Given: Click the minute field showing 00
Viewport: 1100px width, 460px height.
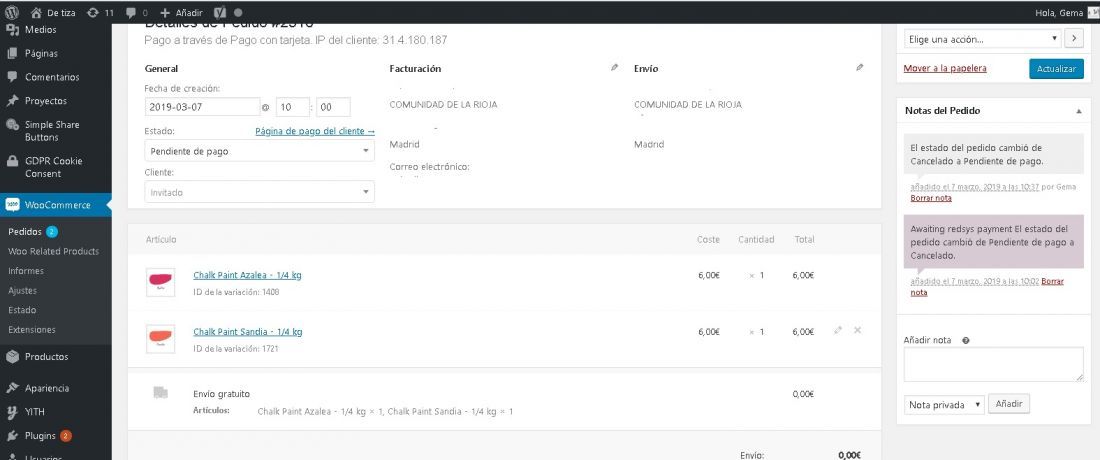Looking at the screenshot, I should coord(333,107).
